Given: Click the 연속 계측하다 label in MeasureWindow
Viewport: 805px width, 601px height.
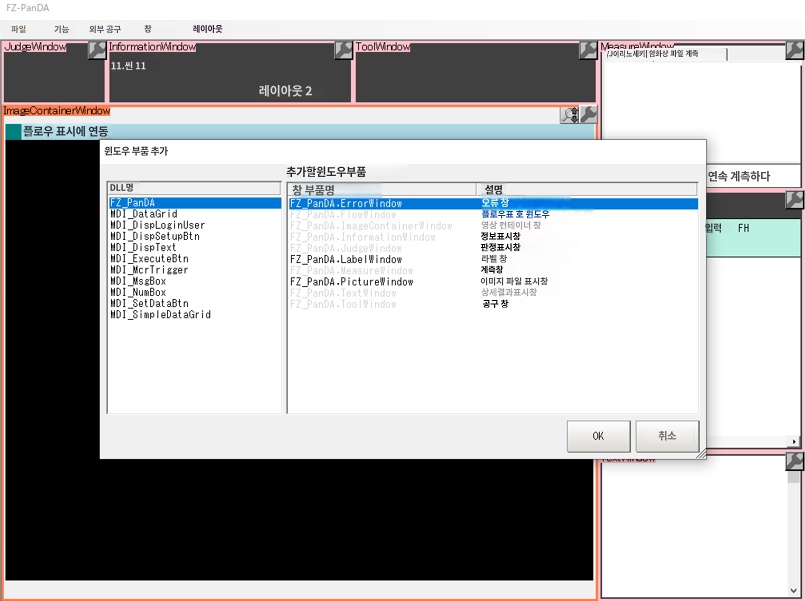Looking at the screenshot, I should [x=739, y=177].
